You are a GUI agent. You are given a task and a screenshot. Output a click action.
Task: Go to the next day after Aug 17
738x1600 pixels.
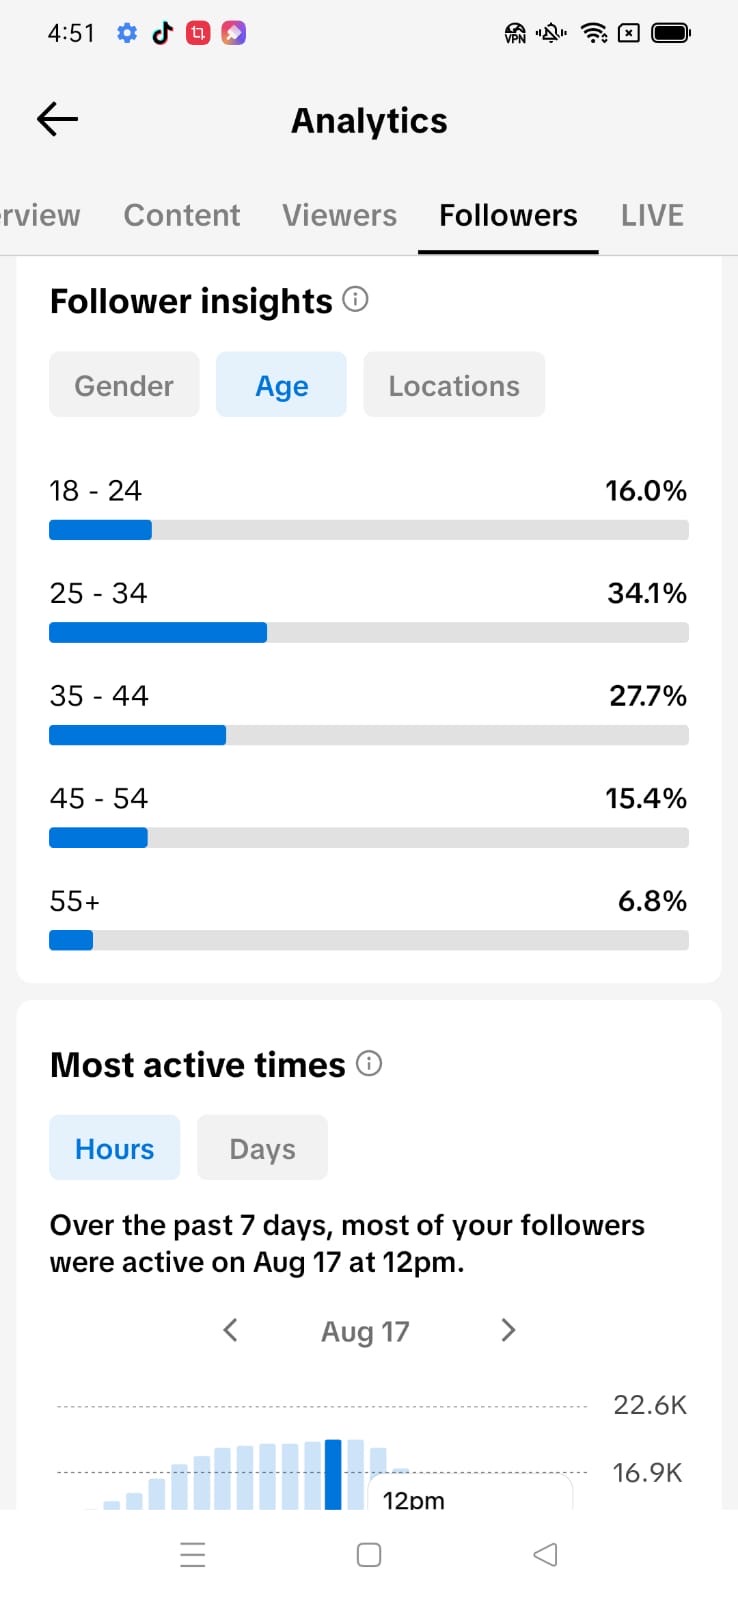point(508,1330)
